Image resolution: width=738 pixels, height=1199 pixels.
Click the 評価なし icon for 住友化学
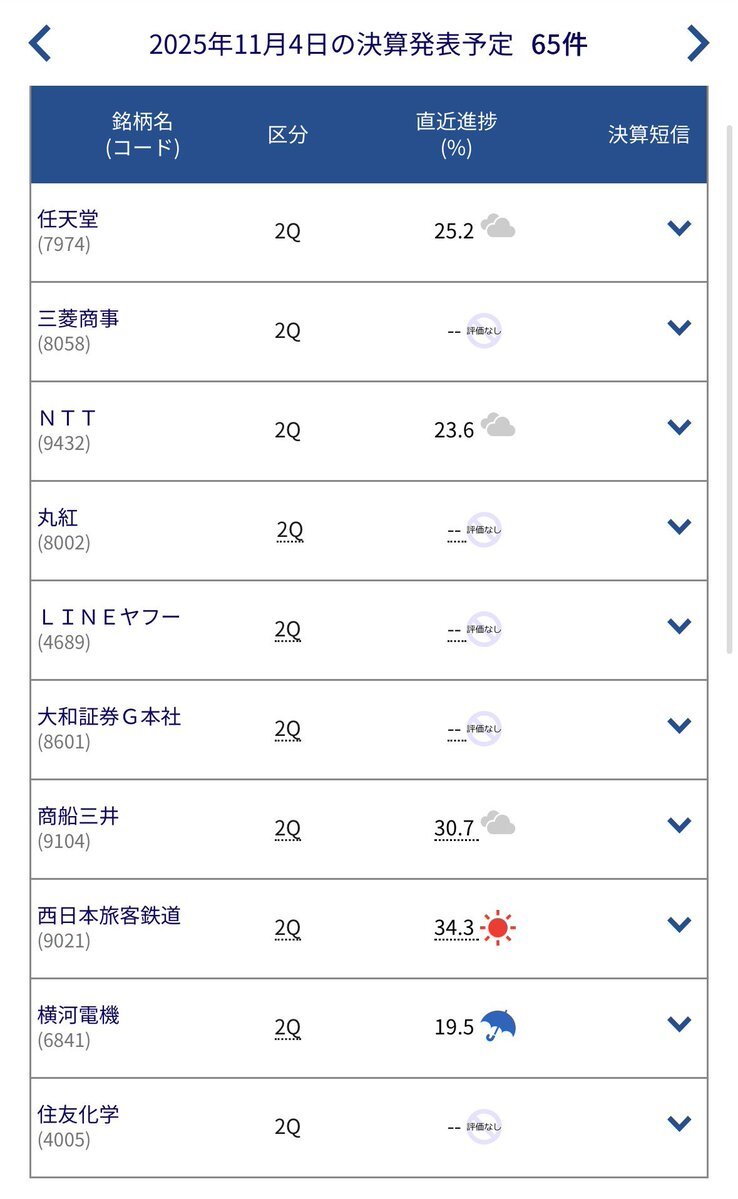tap(485, 1127)
